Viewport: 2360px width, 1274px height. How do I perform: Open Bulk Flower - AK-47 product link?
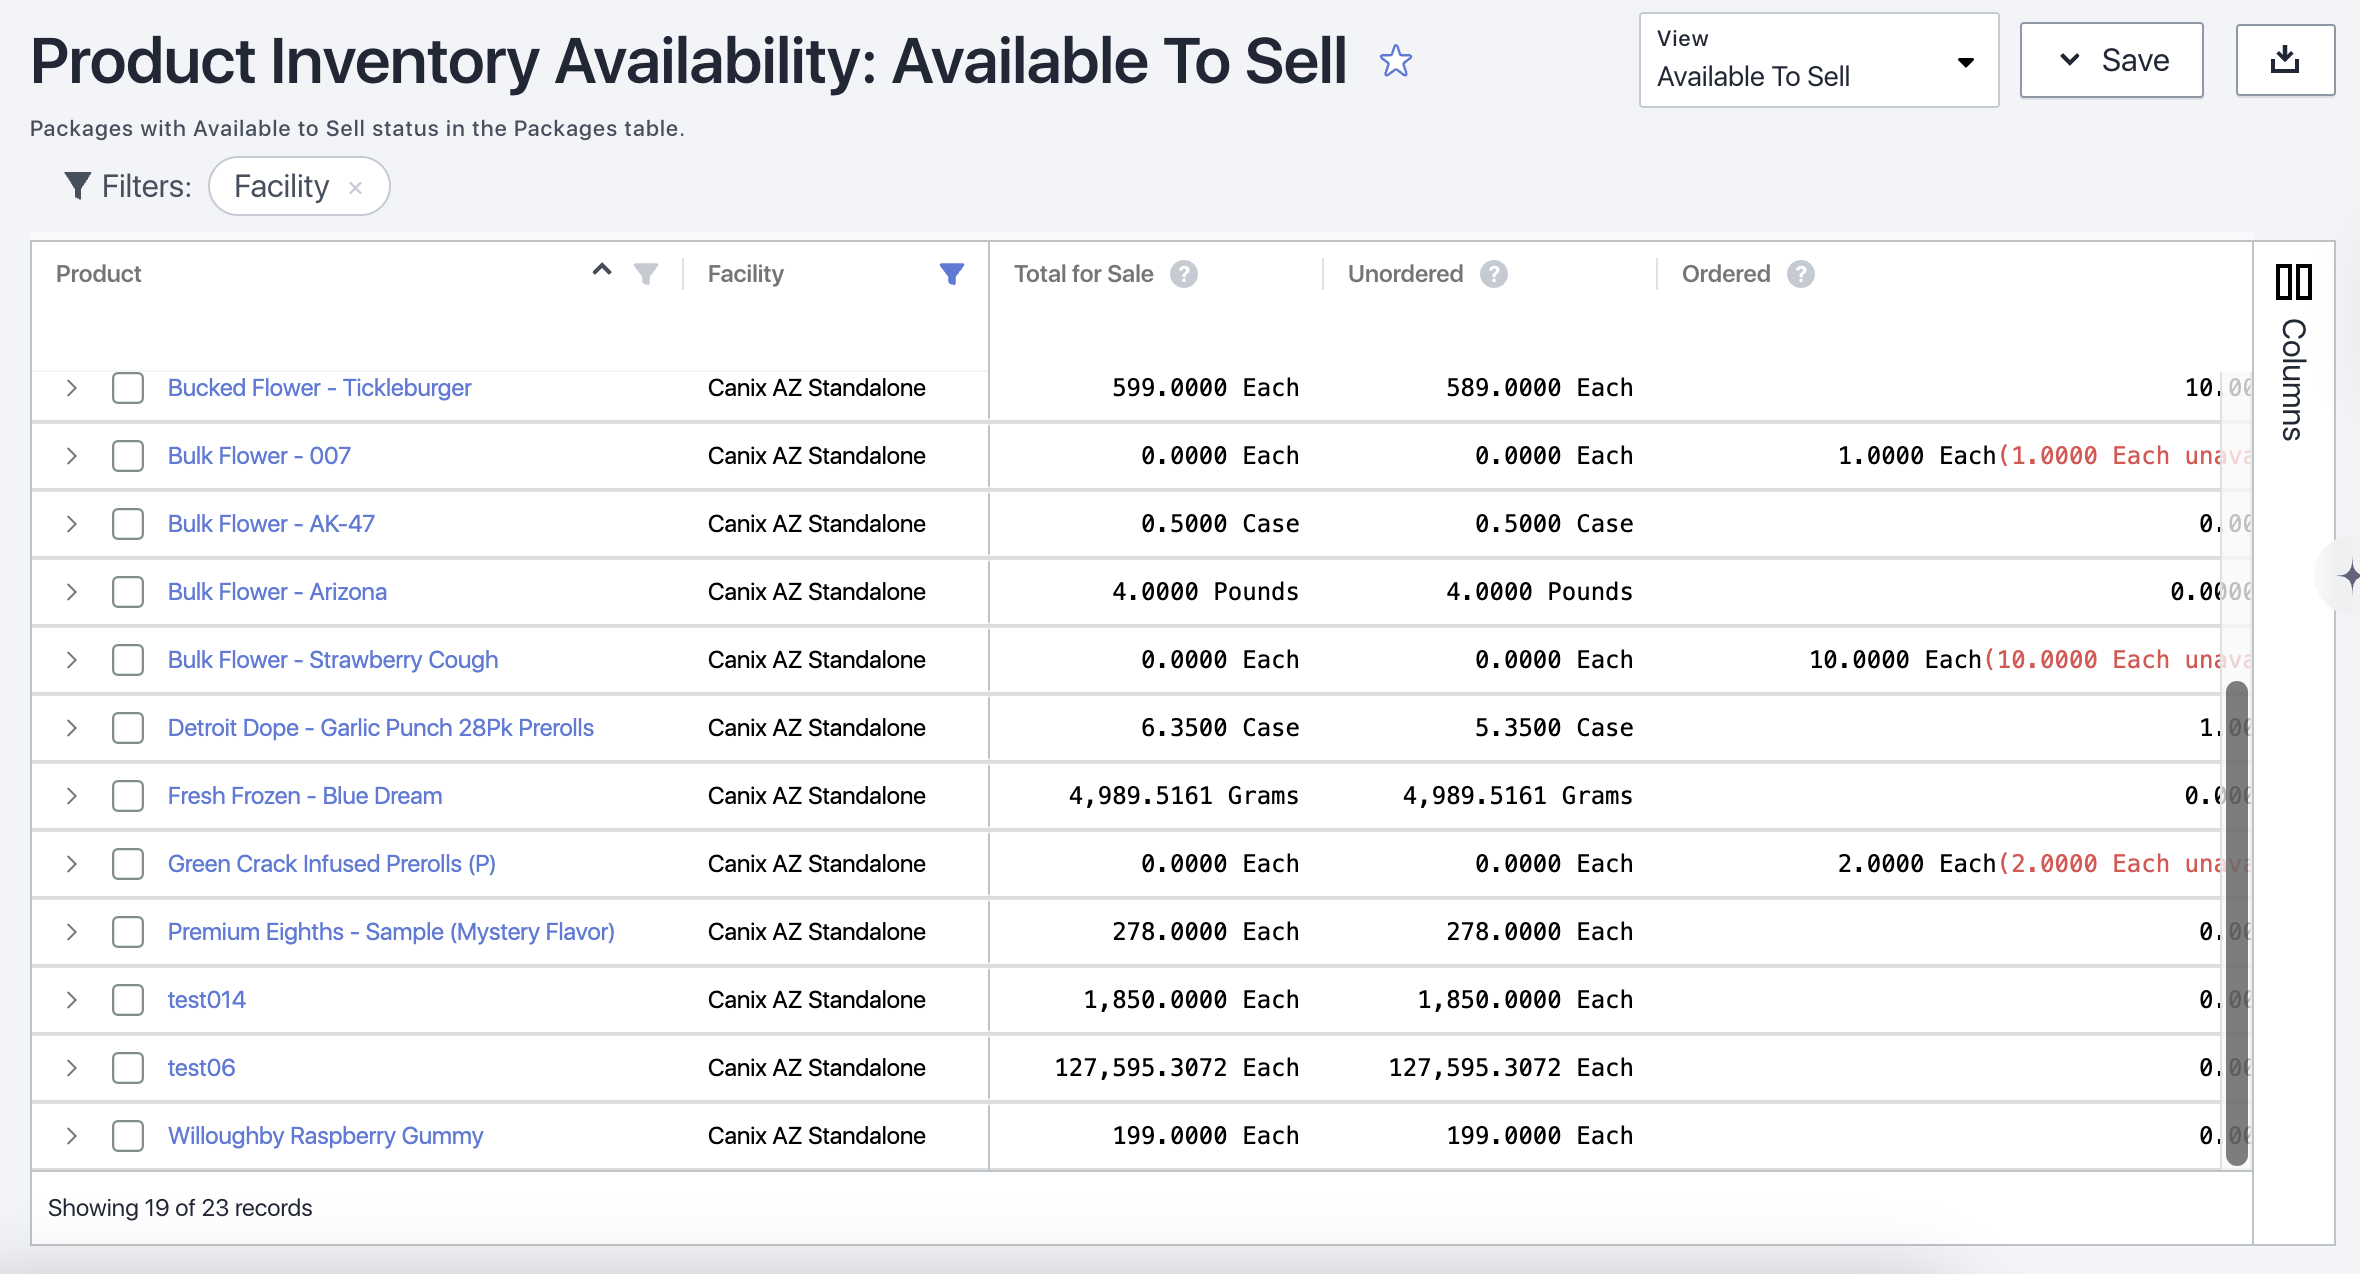(x=271, y=524)
